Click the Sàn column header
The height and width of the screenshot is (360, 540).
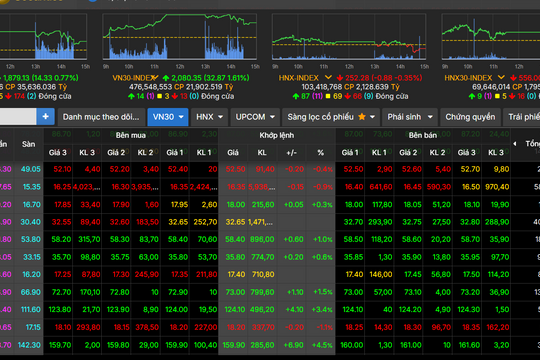[29, 144]
